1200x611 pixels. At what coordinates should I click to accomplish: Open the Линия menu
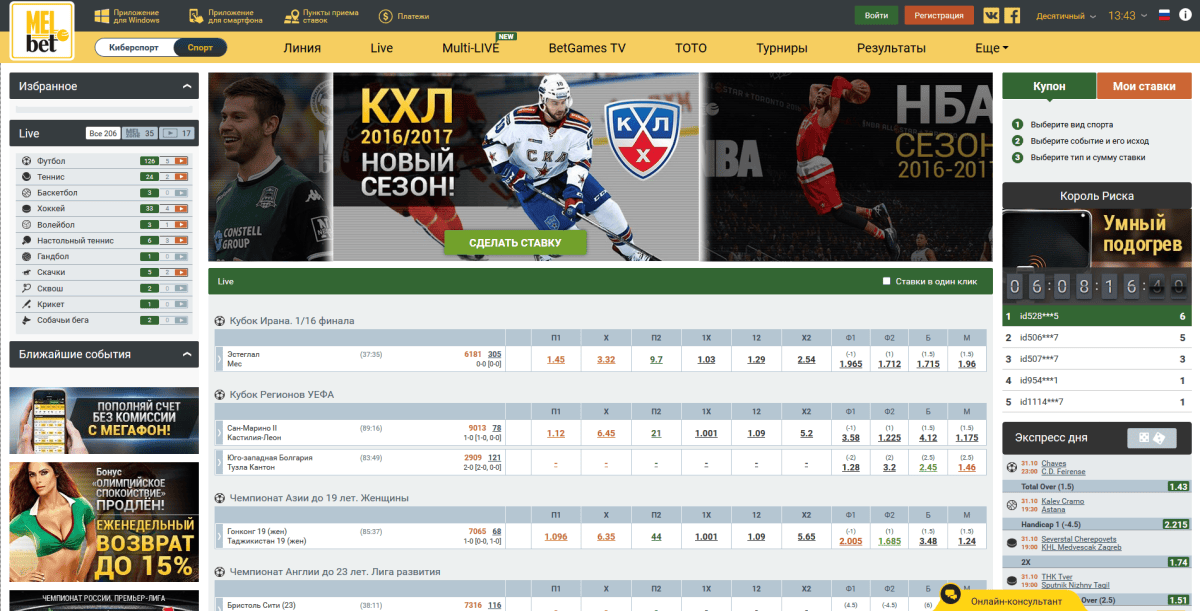[302, 48]
